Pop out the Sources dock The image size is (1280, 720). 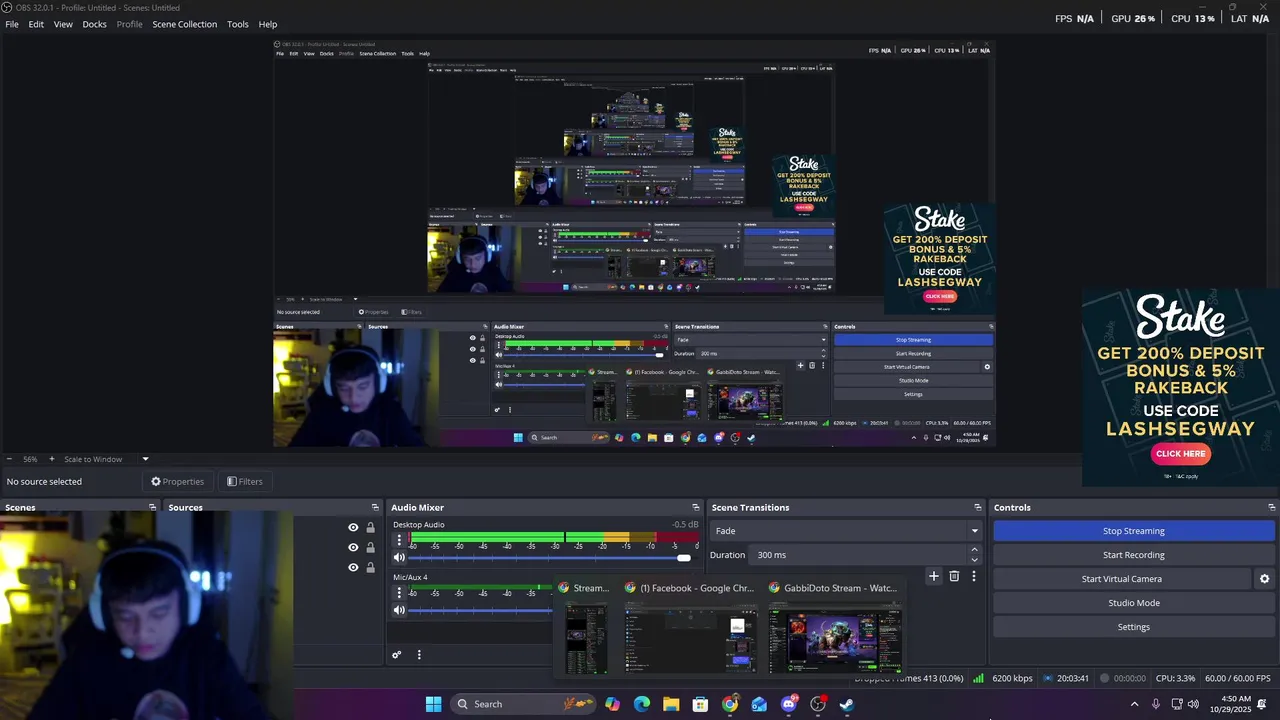click(x=375, y=507)
